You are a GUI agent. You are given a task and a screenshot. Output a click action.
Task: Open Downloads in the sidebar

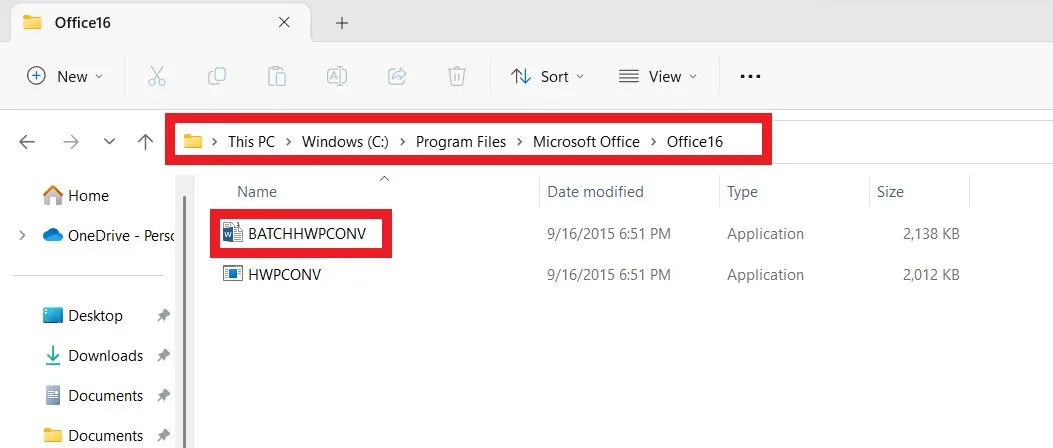click(x=105, y=355)
